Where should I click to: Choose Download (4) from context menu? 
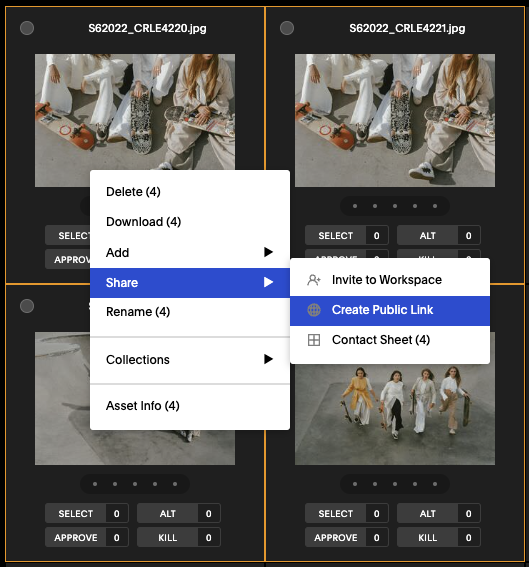(x=190, y=222)
